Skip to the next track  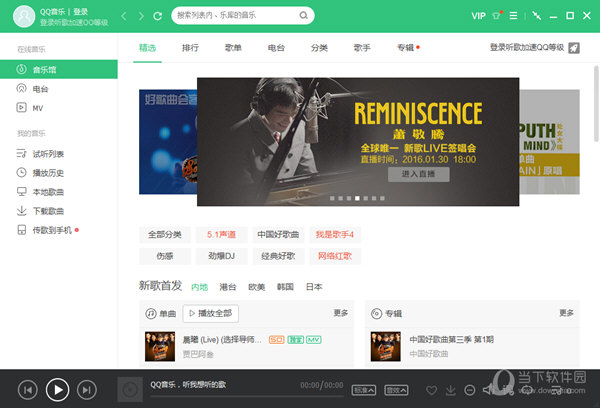tap(86, 390)
